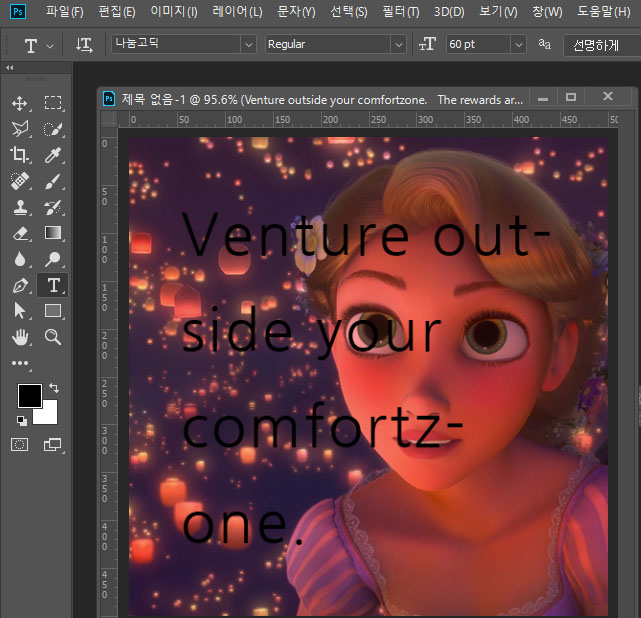641x618 pixels.
Task: Change the screen mode
Action: 53,444
